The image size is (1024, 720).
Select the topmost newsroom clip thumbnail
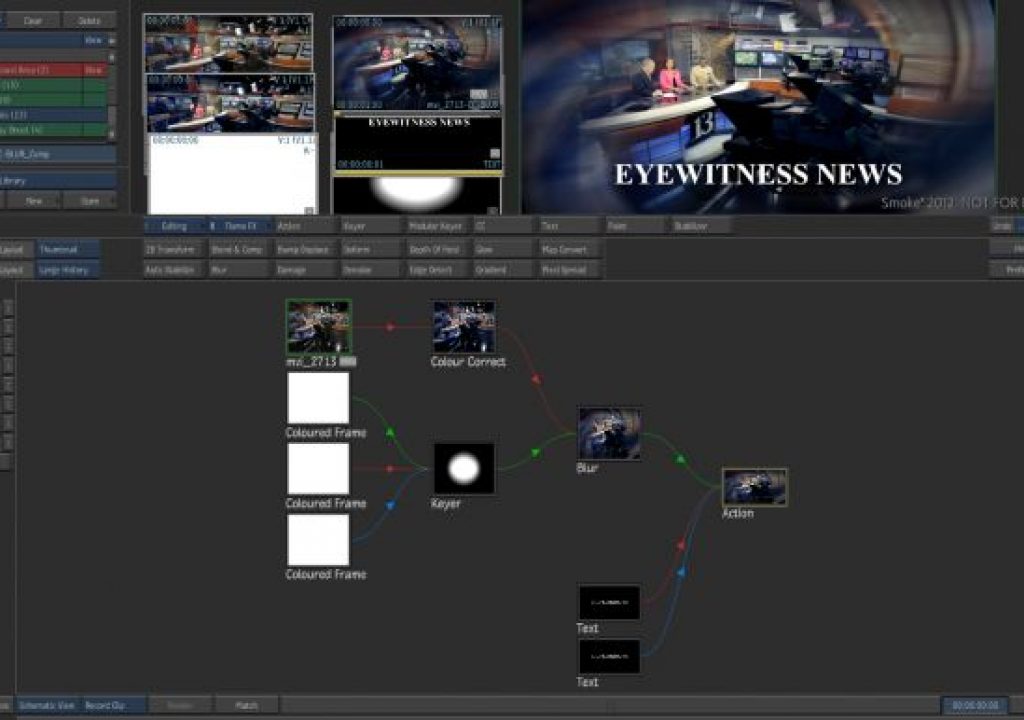pyautogui.click(x=228, y=43)
